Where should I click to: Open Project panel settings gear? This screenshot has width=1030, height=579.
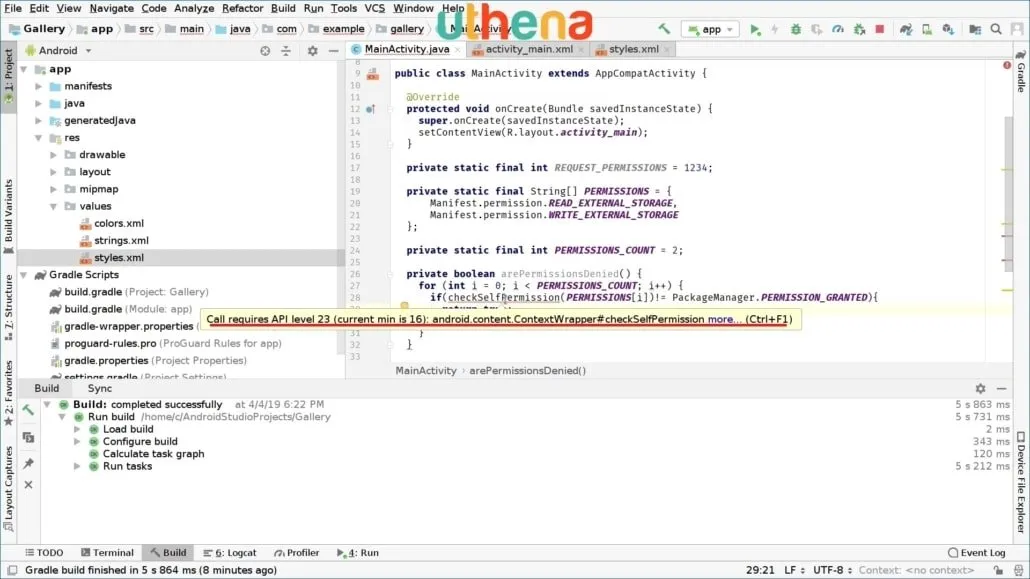coord(313,51)
